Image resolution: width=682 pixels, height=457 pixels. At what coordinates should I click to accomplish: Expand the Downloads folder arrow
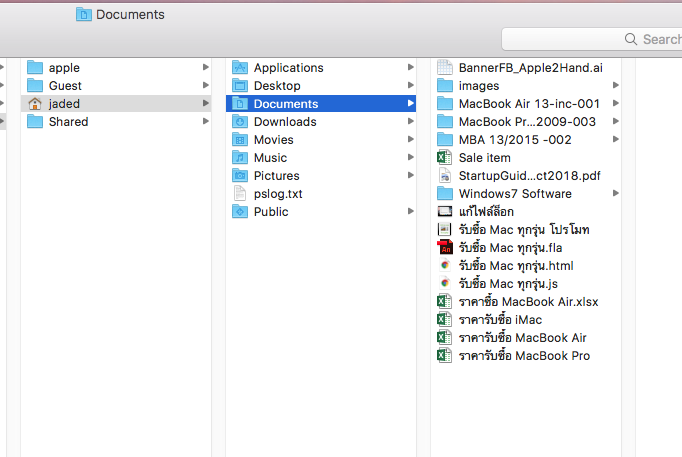411,121
